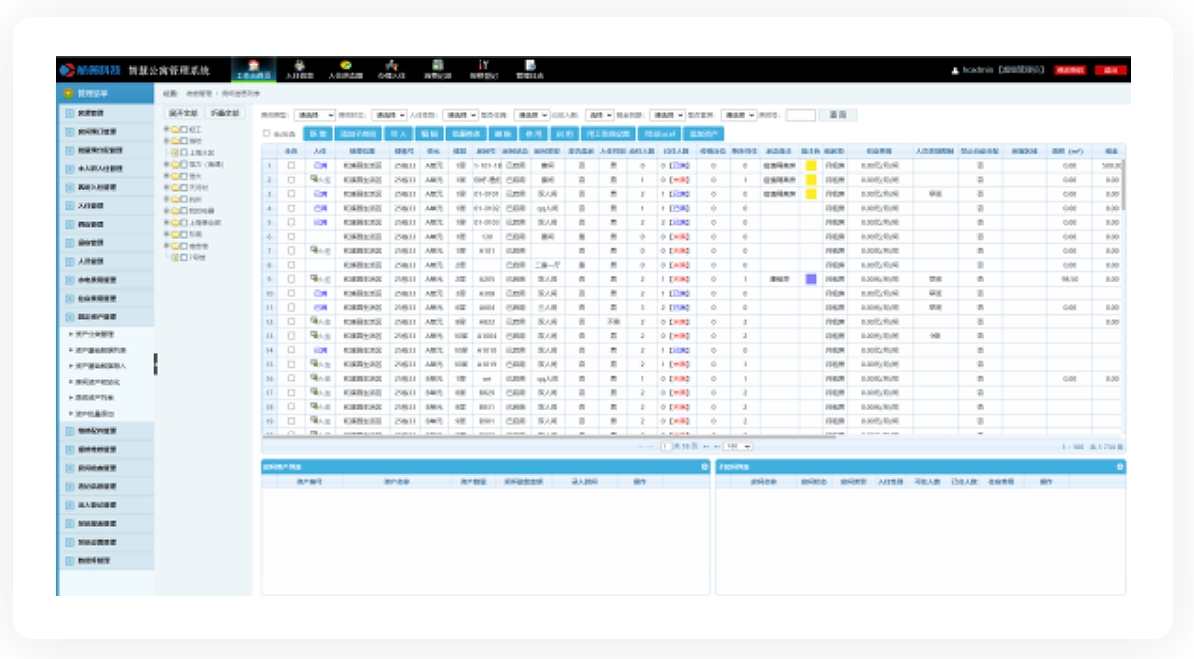The height and width of the screenshot is (659, 1194).
Task: Click the rightmost red button in the top bar
Action: click(1110, 71)
